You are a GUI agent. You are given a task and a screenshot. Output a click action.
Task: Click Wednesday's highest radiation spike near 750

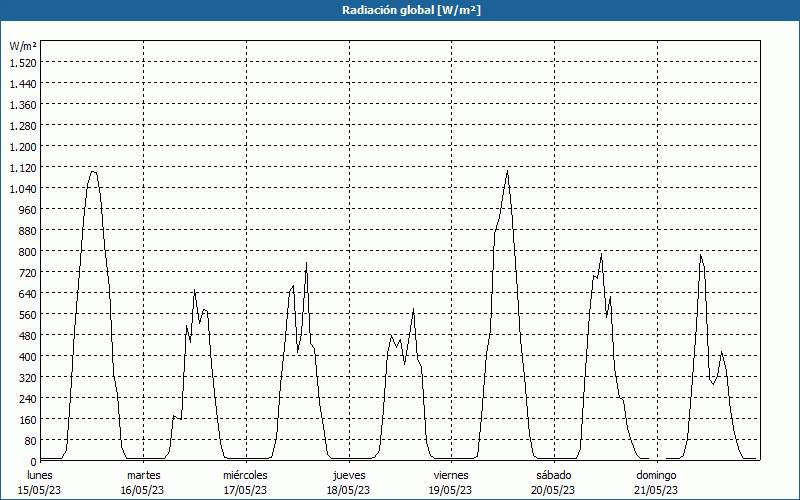point(306,263)
